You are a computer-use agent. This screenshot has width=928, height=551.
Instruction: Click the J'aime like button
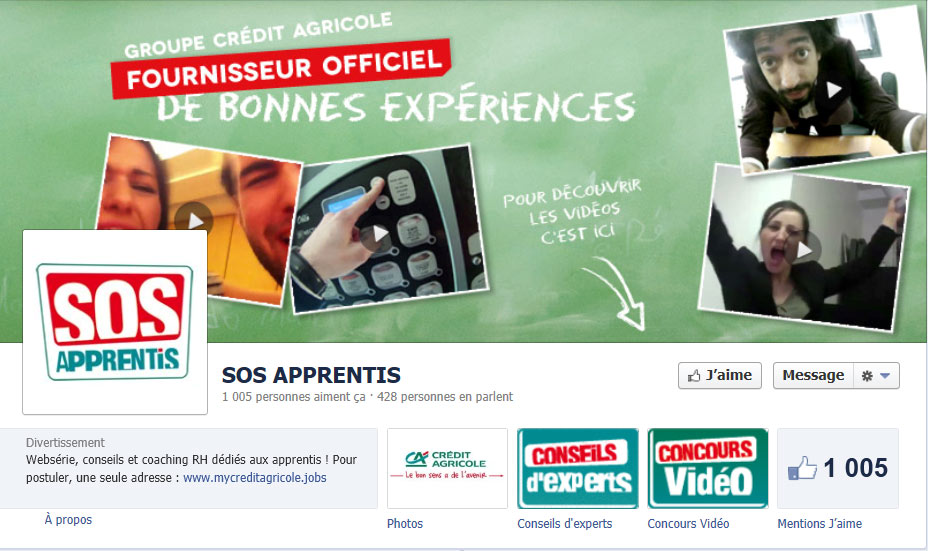point(720,375)
